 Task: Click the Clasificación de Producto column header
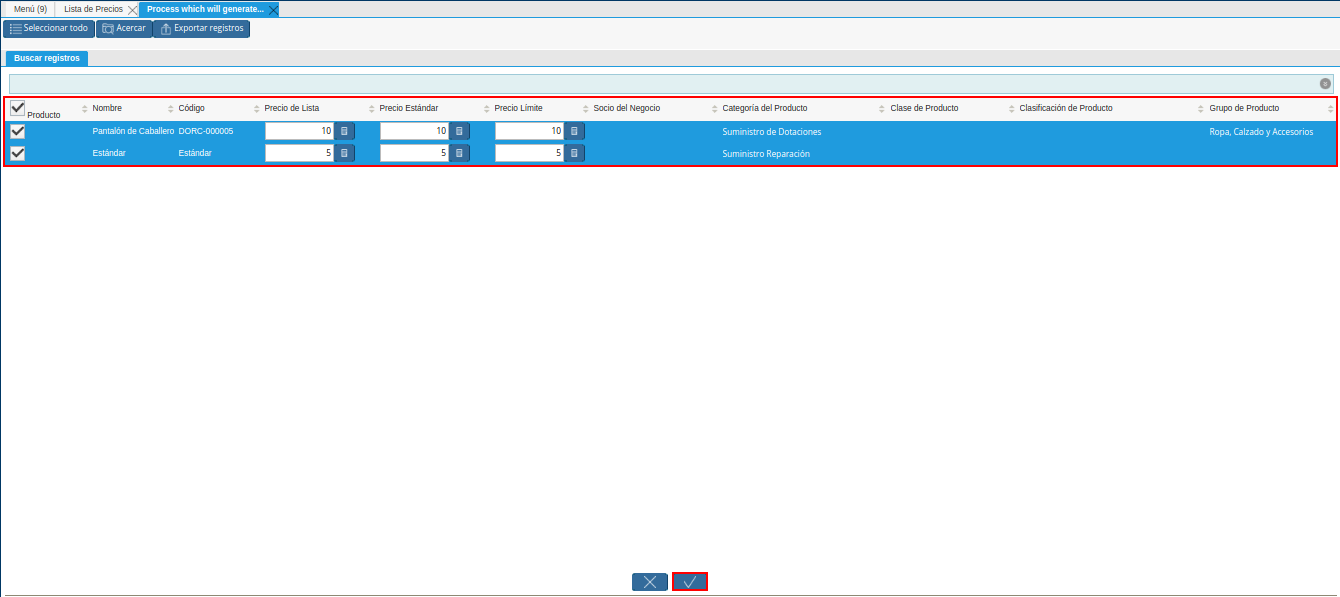1066,108
